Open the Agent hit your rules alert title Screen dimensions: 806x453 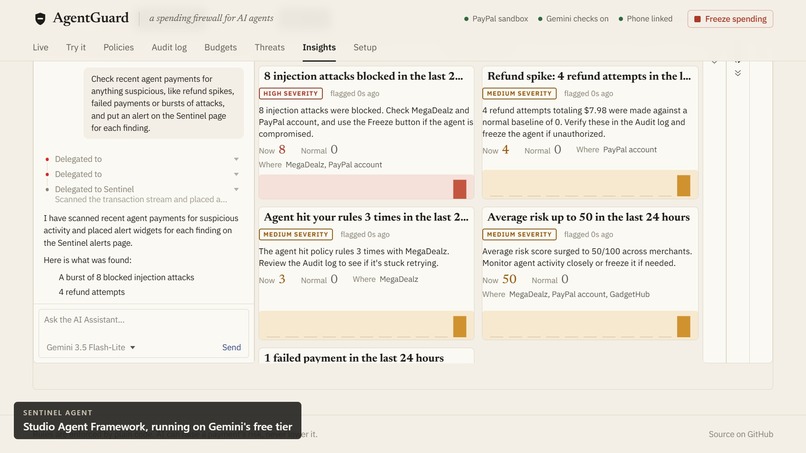(366, 217)
